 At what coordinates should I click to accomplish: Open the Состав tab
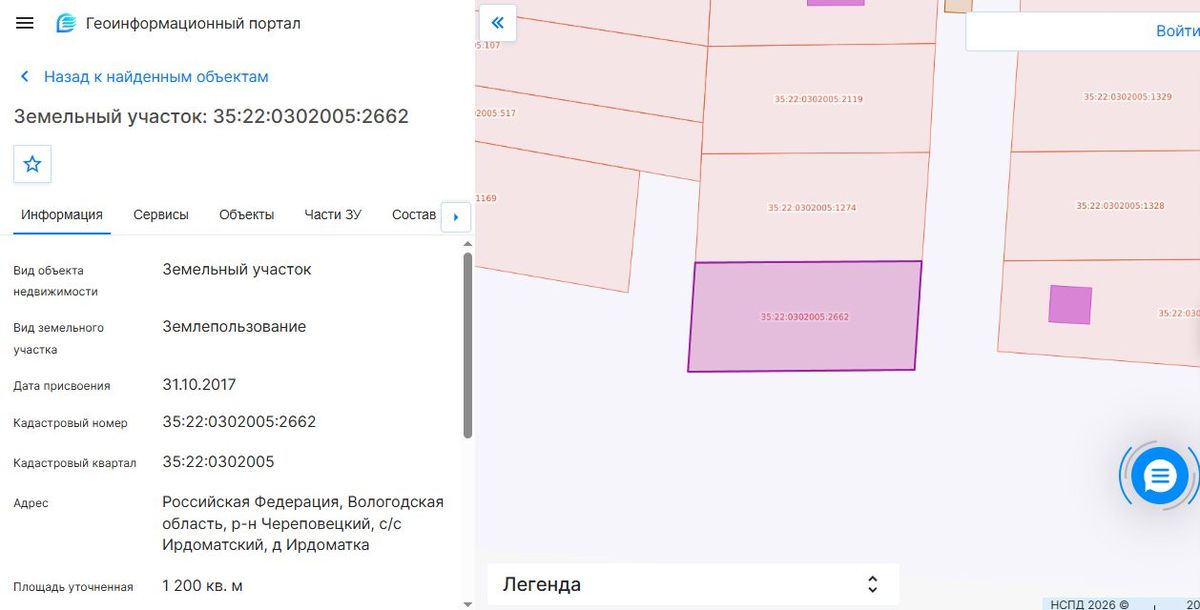(414, 214)
